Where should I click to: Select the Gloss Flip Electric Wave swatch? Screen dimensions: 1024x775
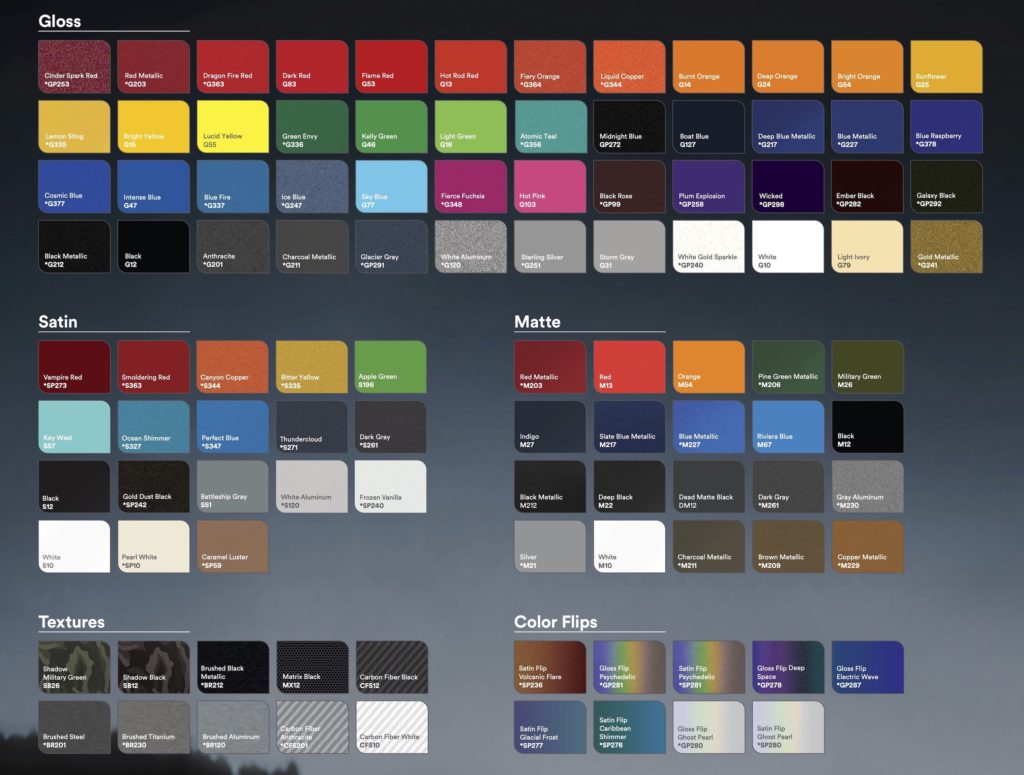tap(867, 667)
